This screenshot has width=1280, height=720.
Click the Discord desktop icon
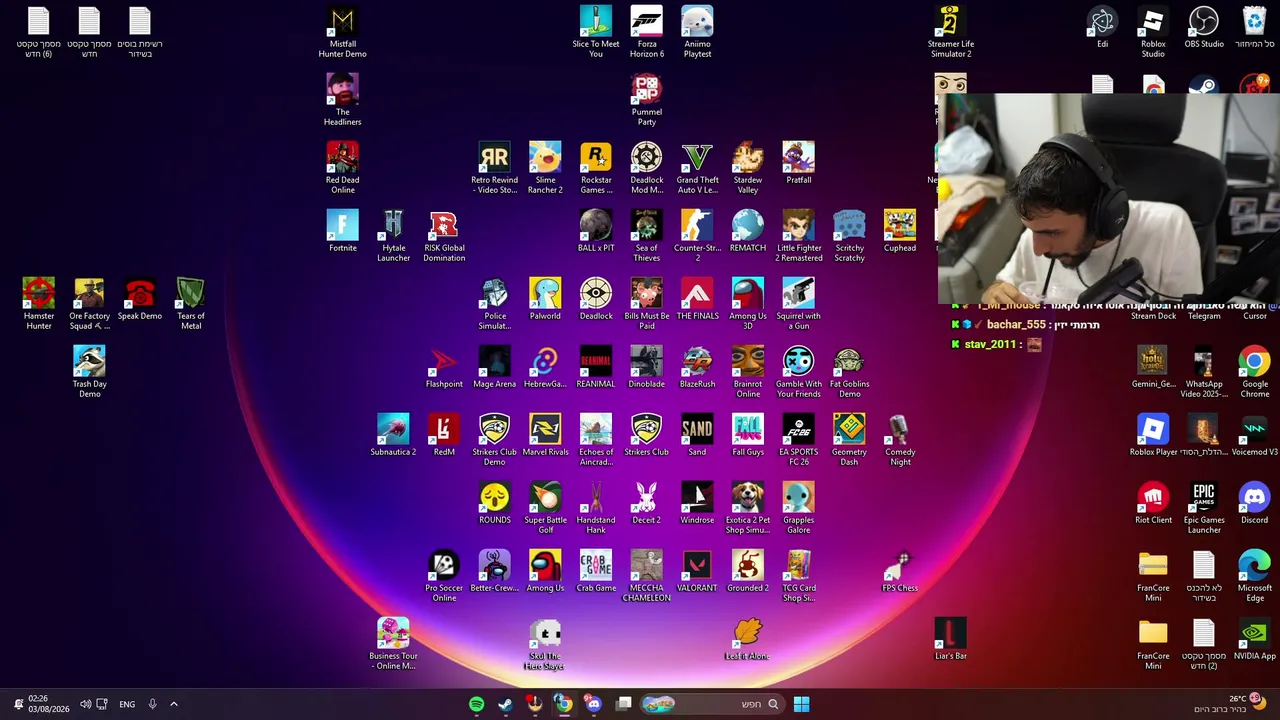(x=1254, y=504)
